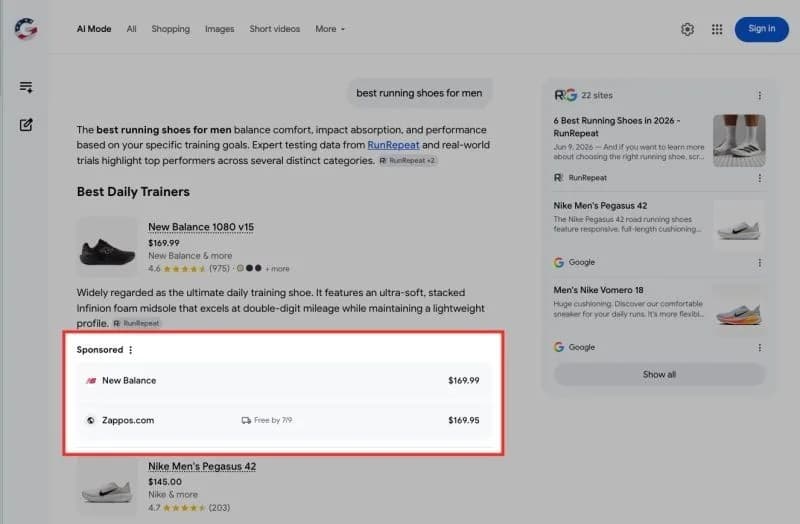This screenshot has height=524, width=800.
Task: Select the first light color swatch
Action: 240,268
